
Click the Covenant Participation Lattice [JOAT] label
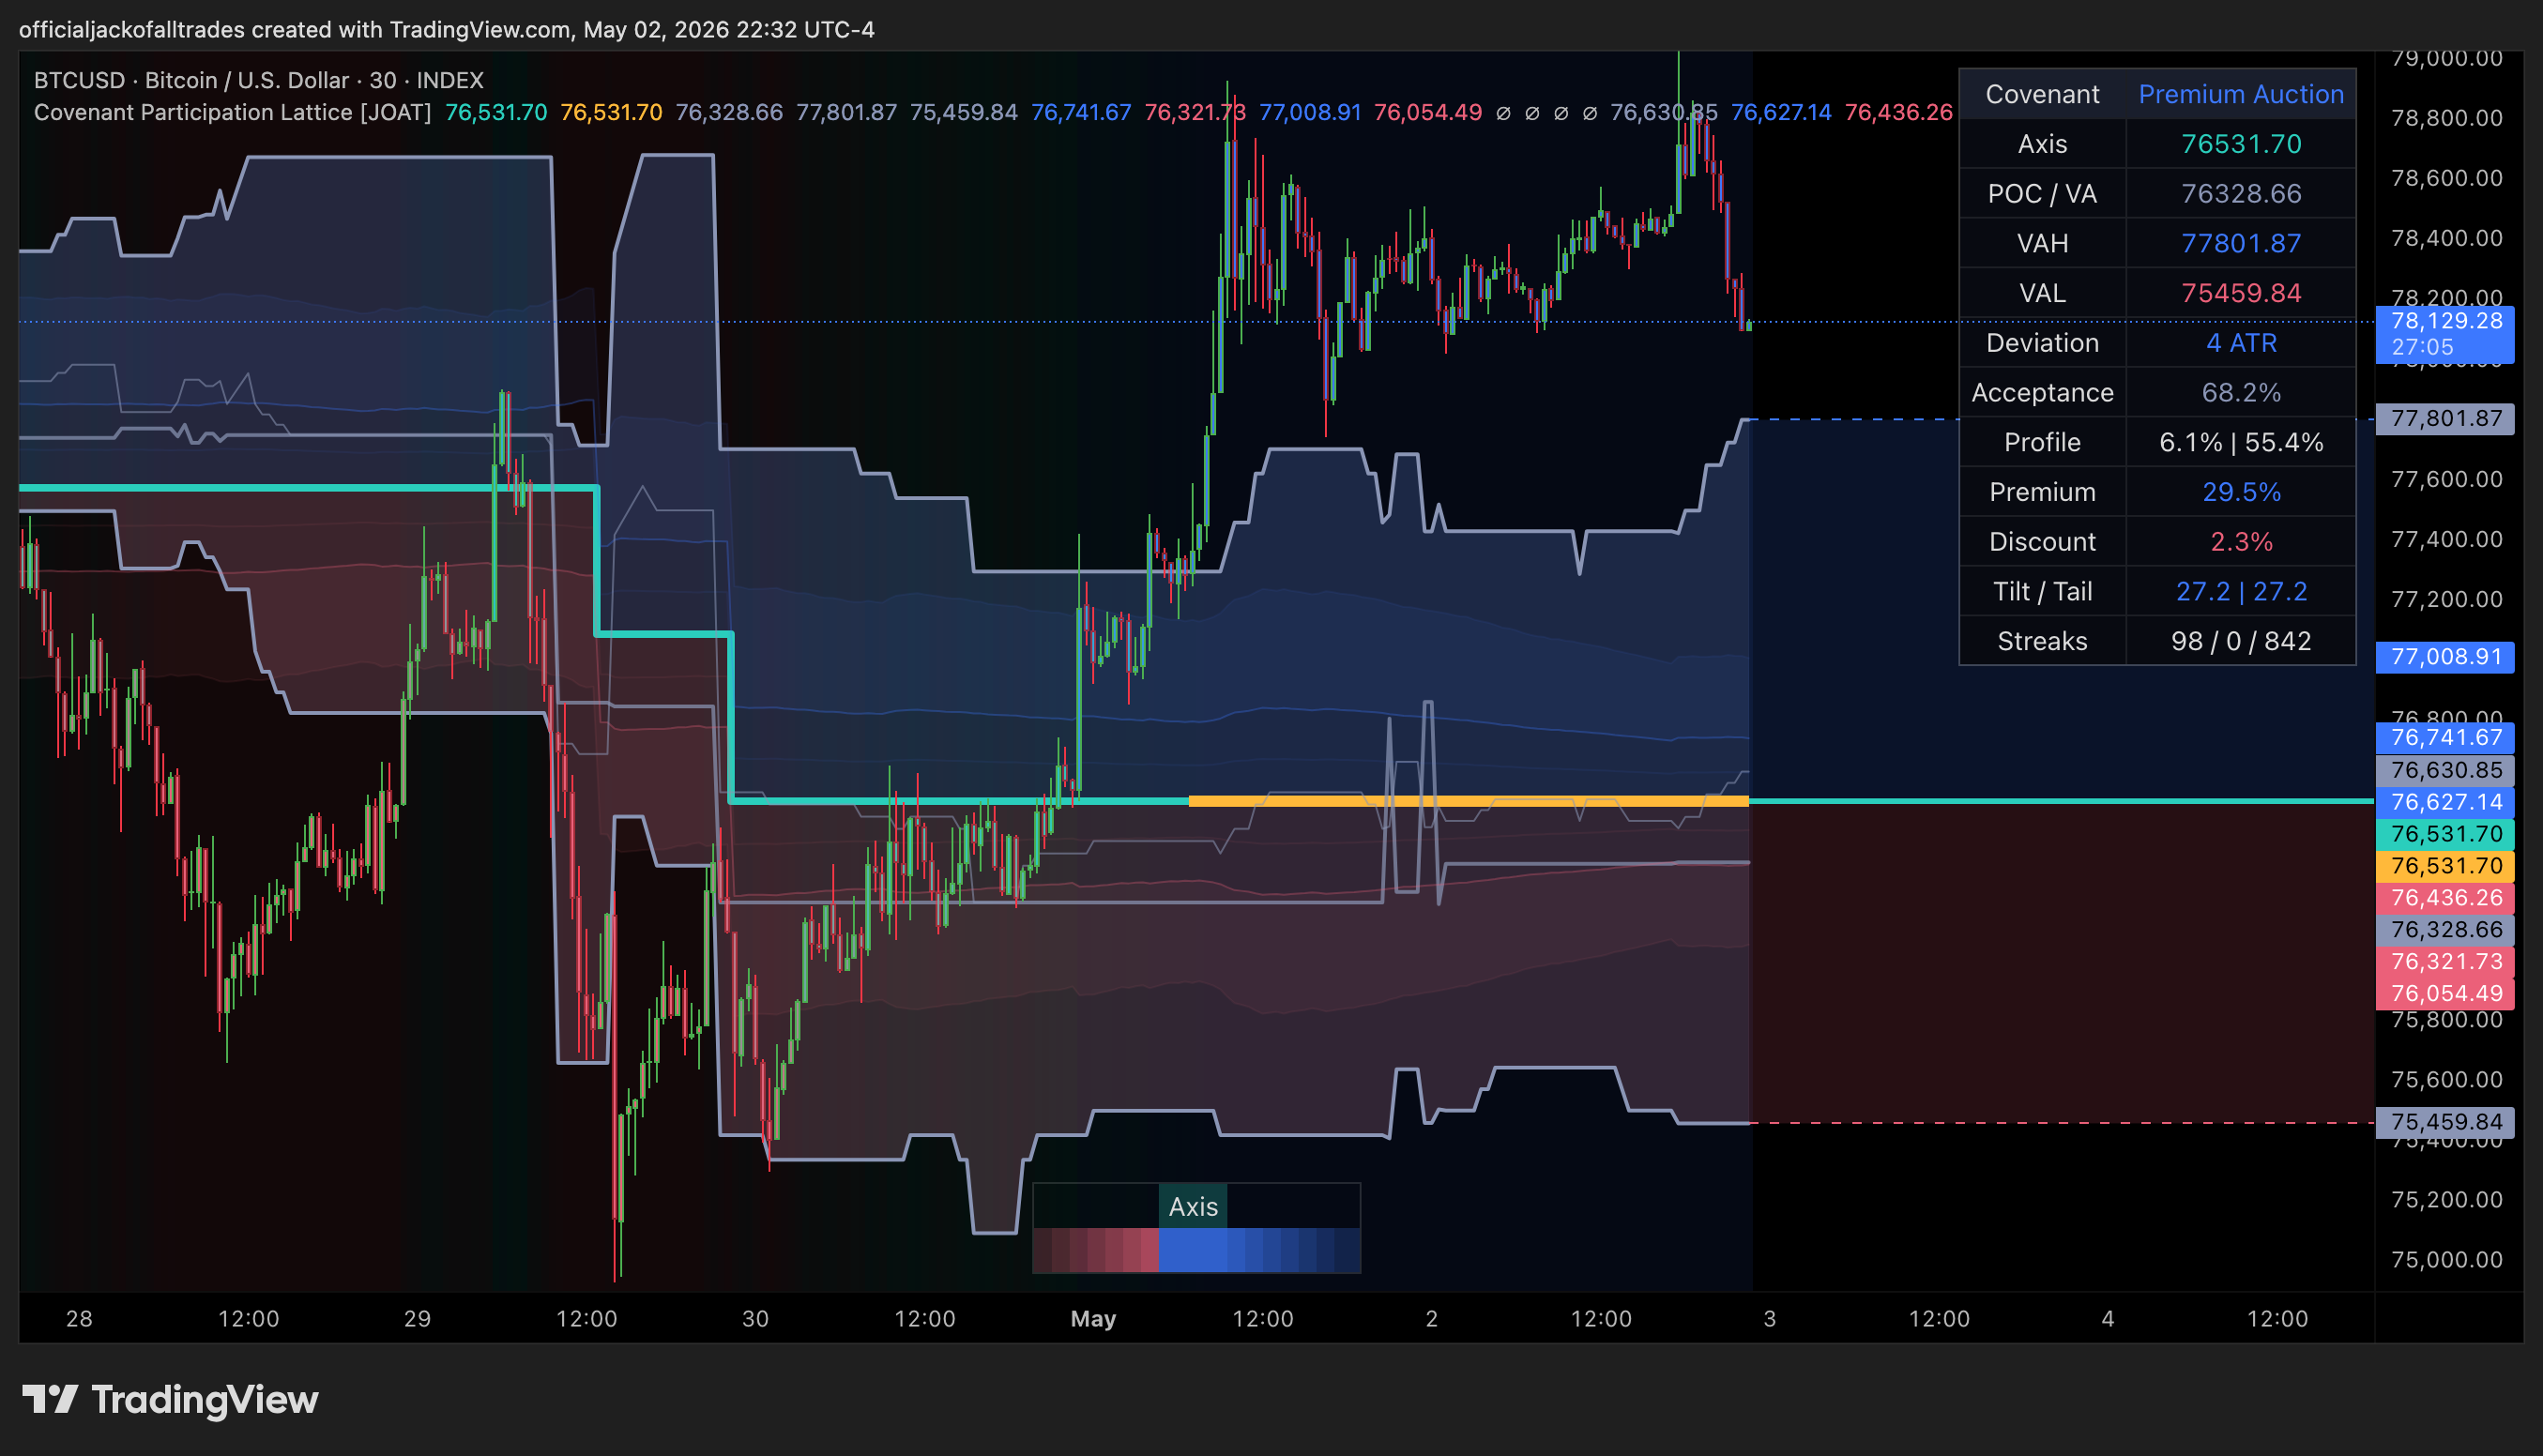[232, 112]
